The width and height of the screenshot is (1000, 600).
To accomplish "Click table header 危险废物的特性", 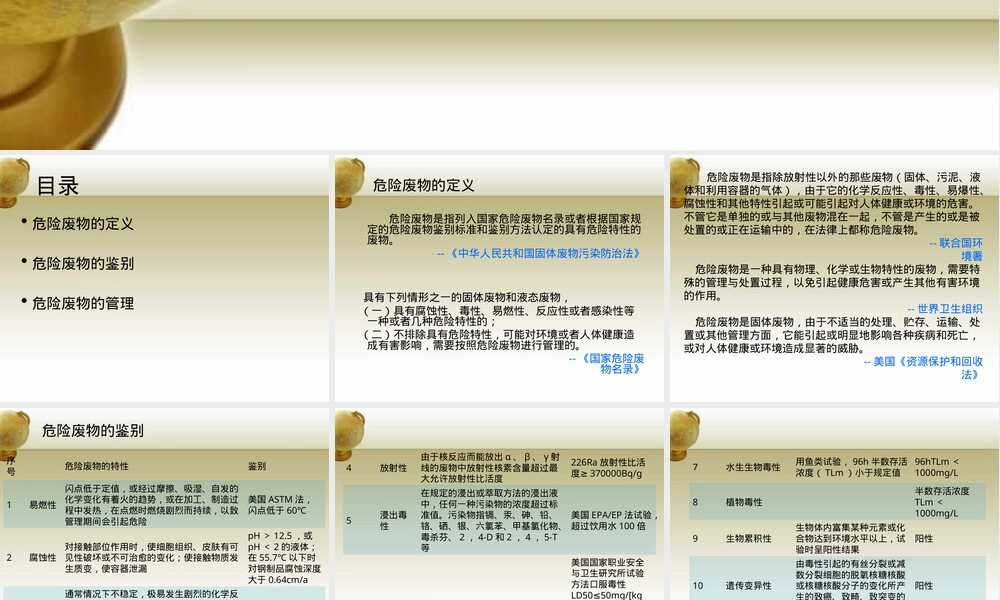I will coord(96,466).
